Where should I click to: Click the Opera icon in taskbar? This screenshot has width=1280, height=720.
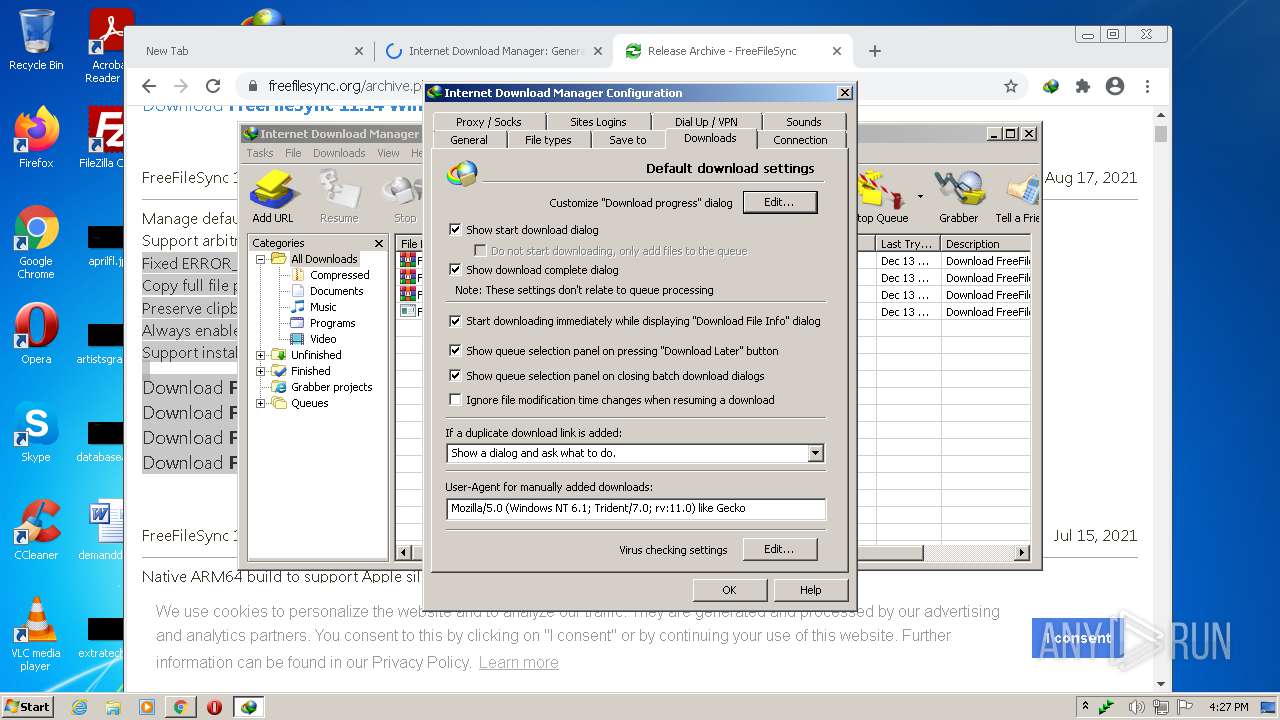coord(214,707)
